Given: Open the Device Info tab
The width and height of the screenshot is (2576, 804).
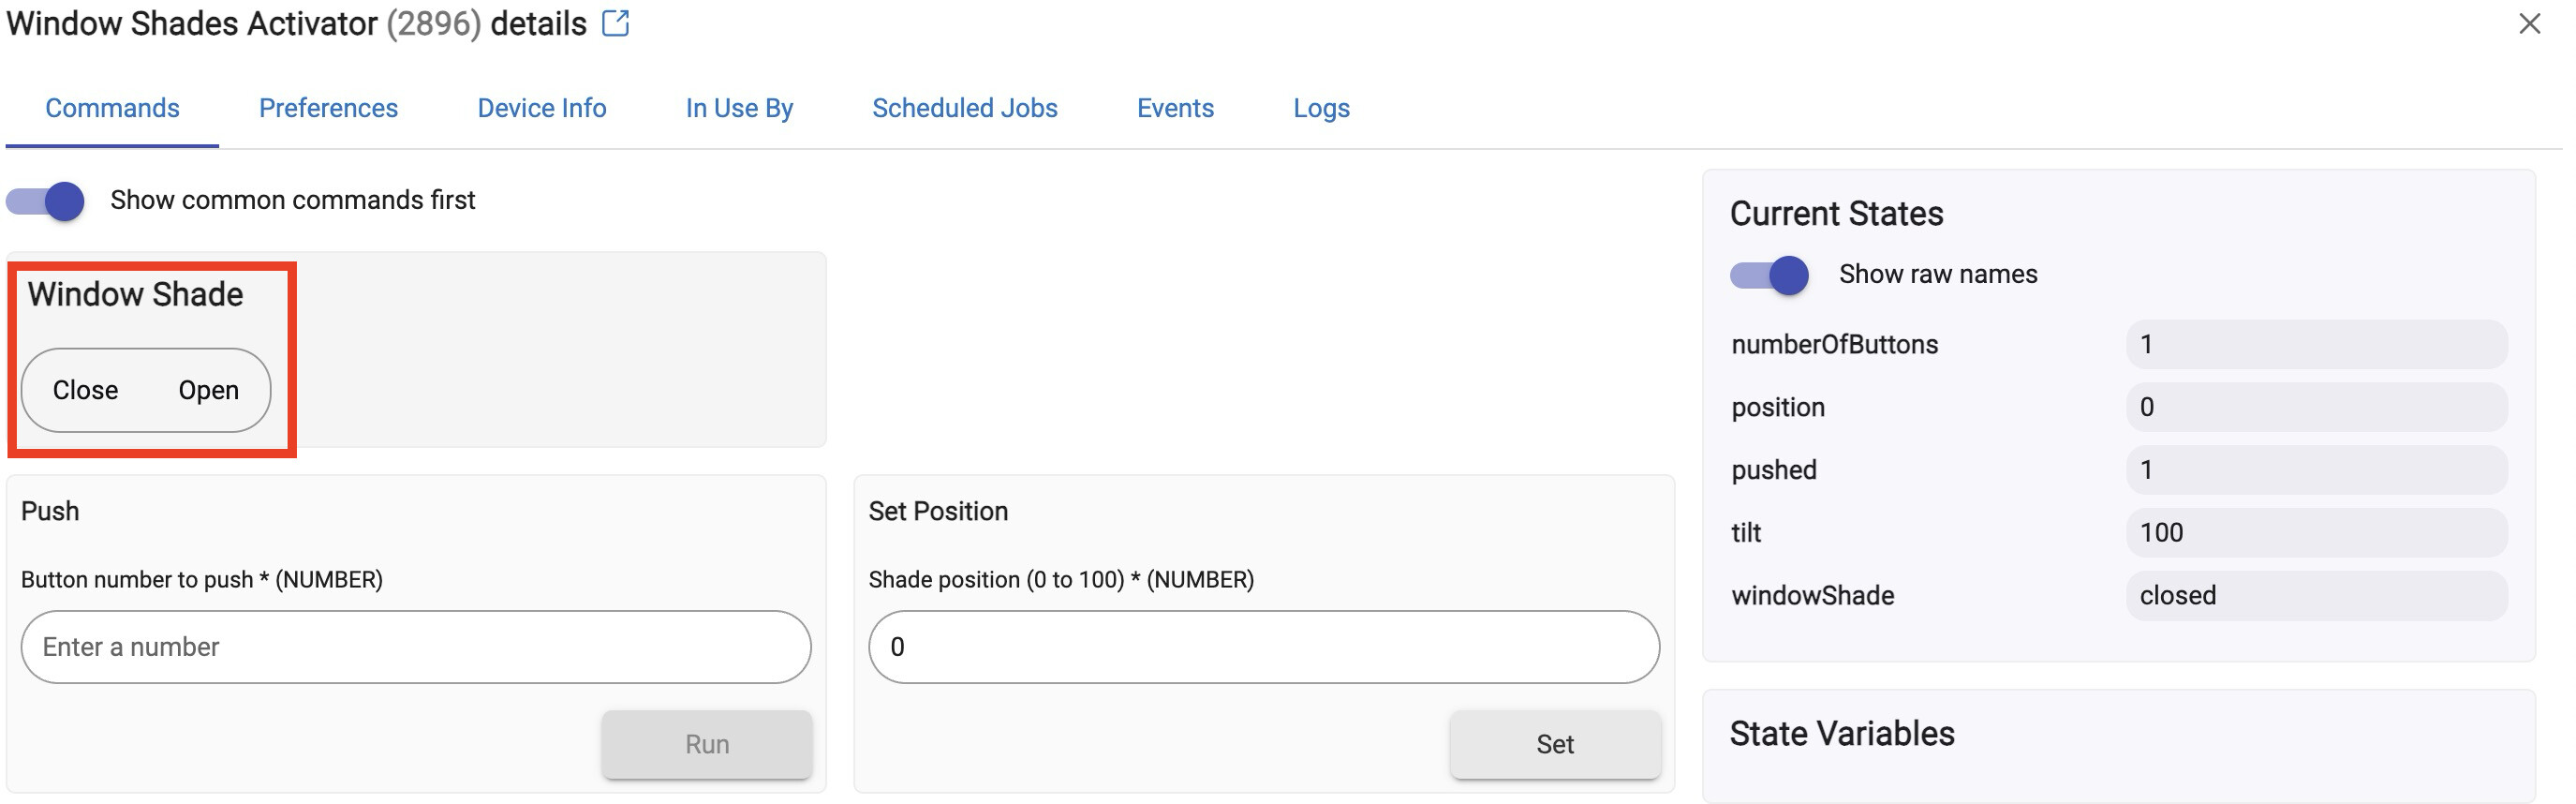Looking at the screenshot, I should [x=542, y=108].
